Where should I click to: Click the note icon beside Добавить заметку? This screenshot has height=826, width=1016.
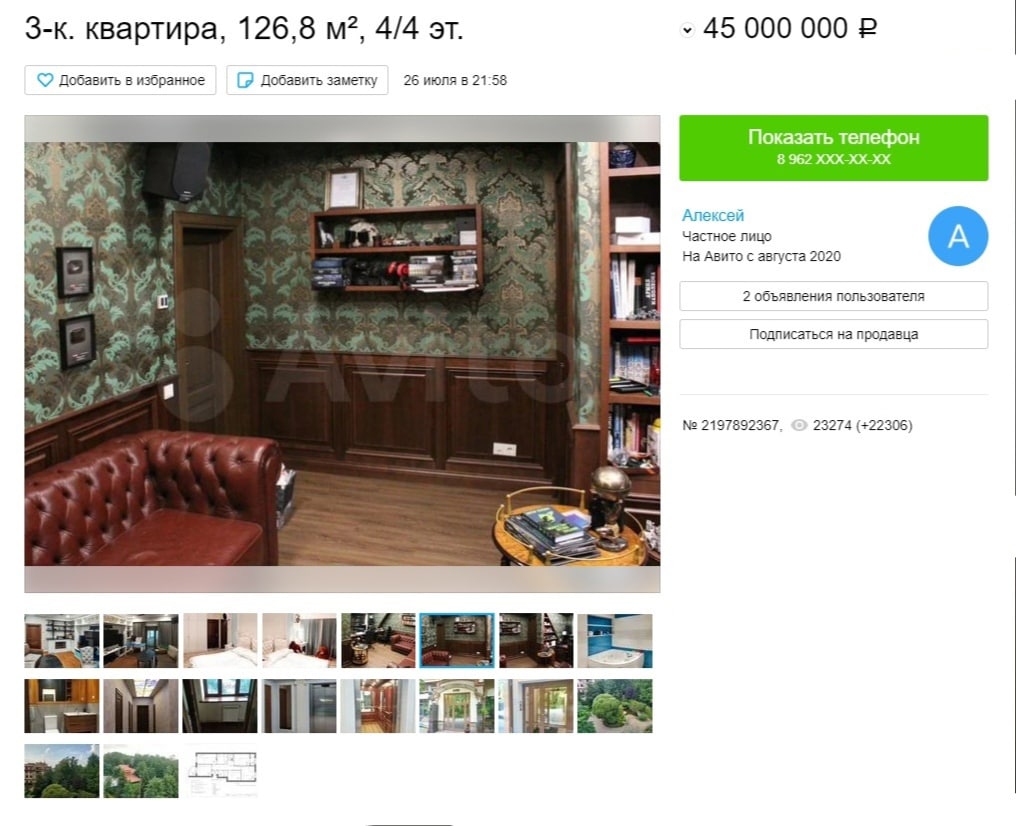(x=245, y=80)
